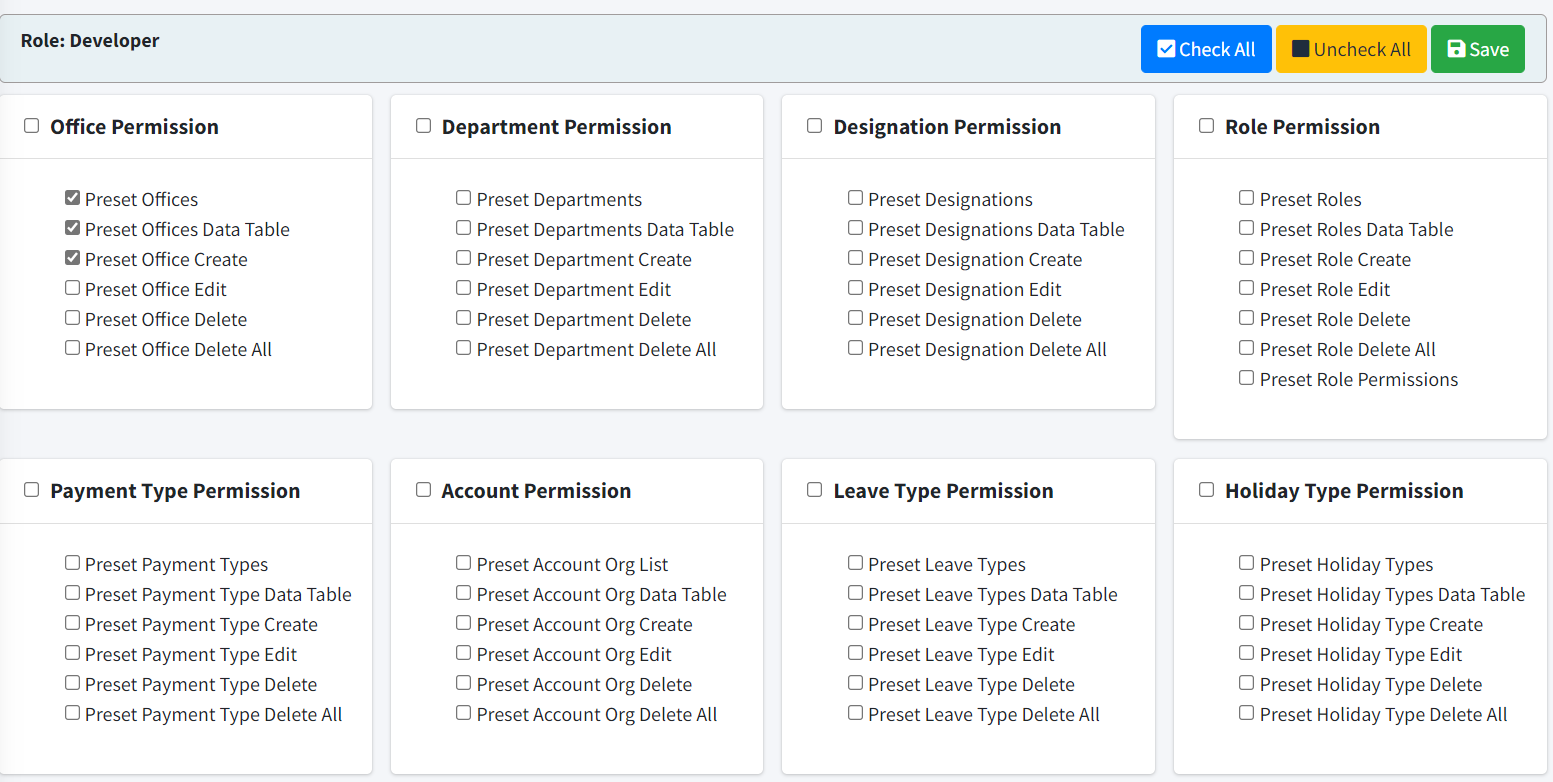Viewport: 1553px width, 782px height.
Task: Check Preset Role Permissions option
Action: pos(1246,378)
